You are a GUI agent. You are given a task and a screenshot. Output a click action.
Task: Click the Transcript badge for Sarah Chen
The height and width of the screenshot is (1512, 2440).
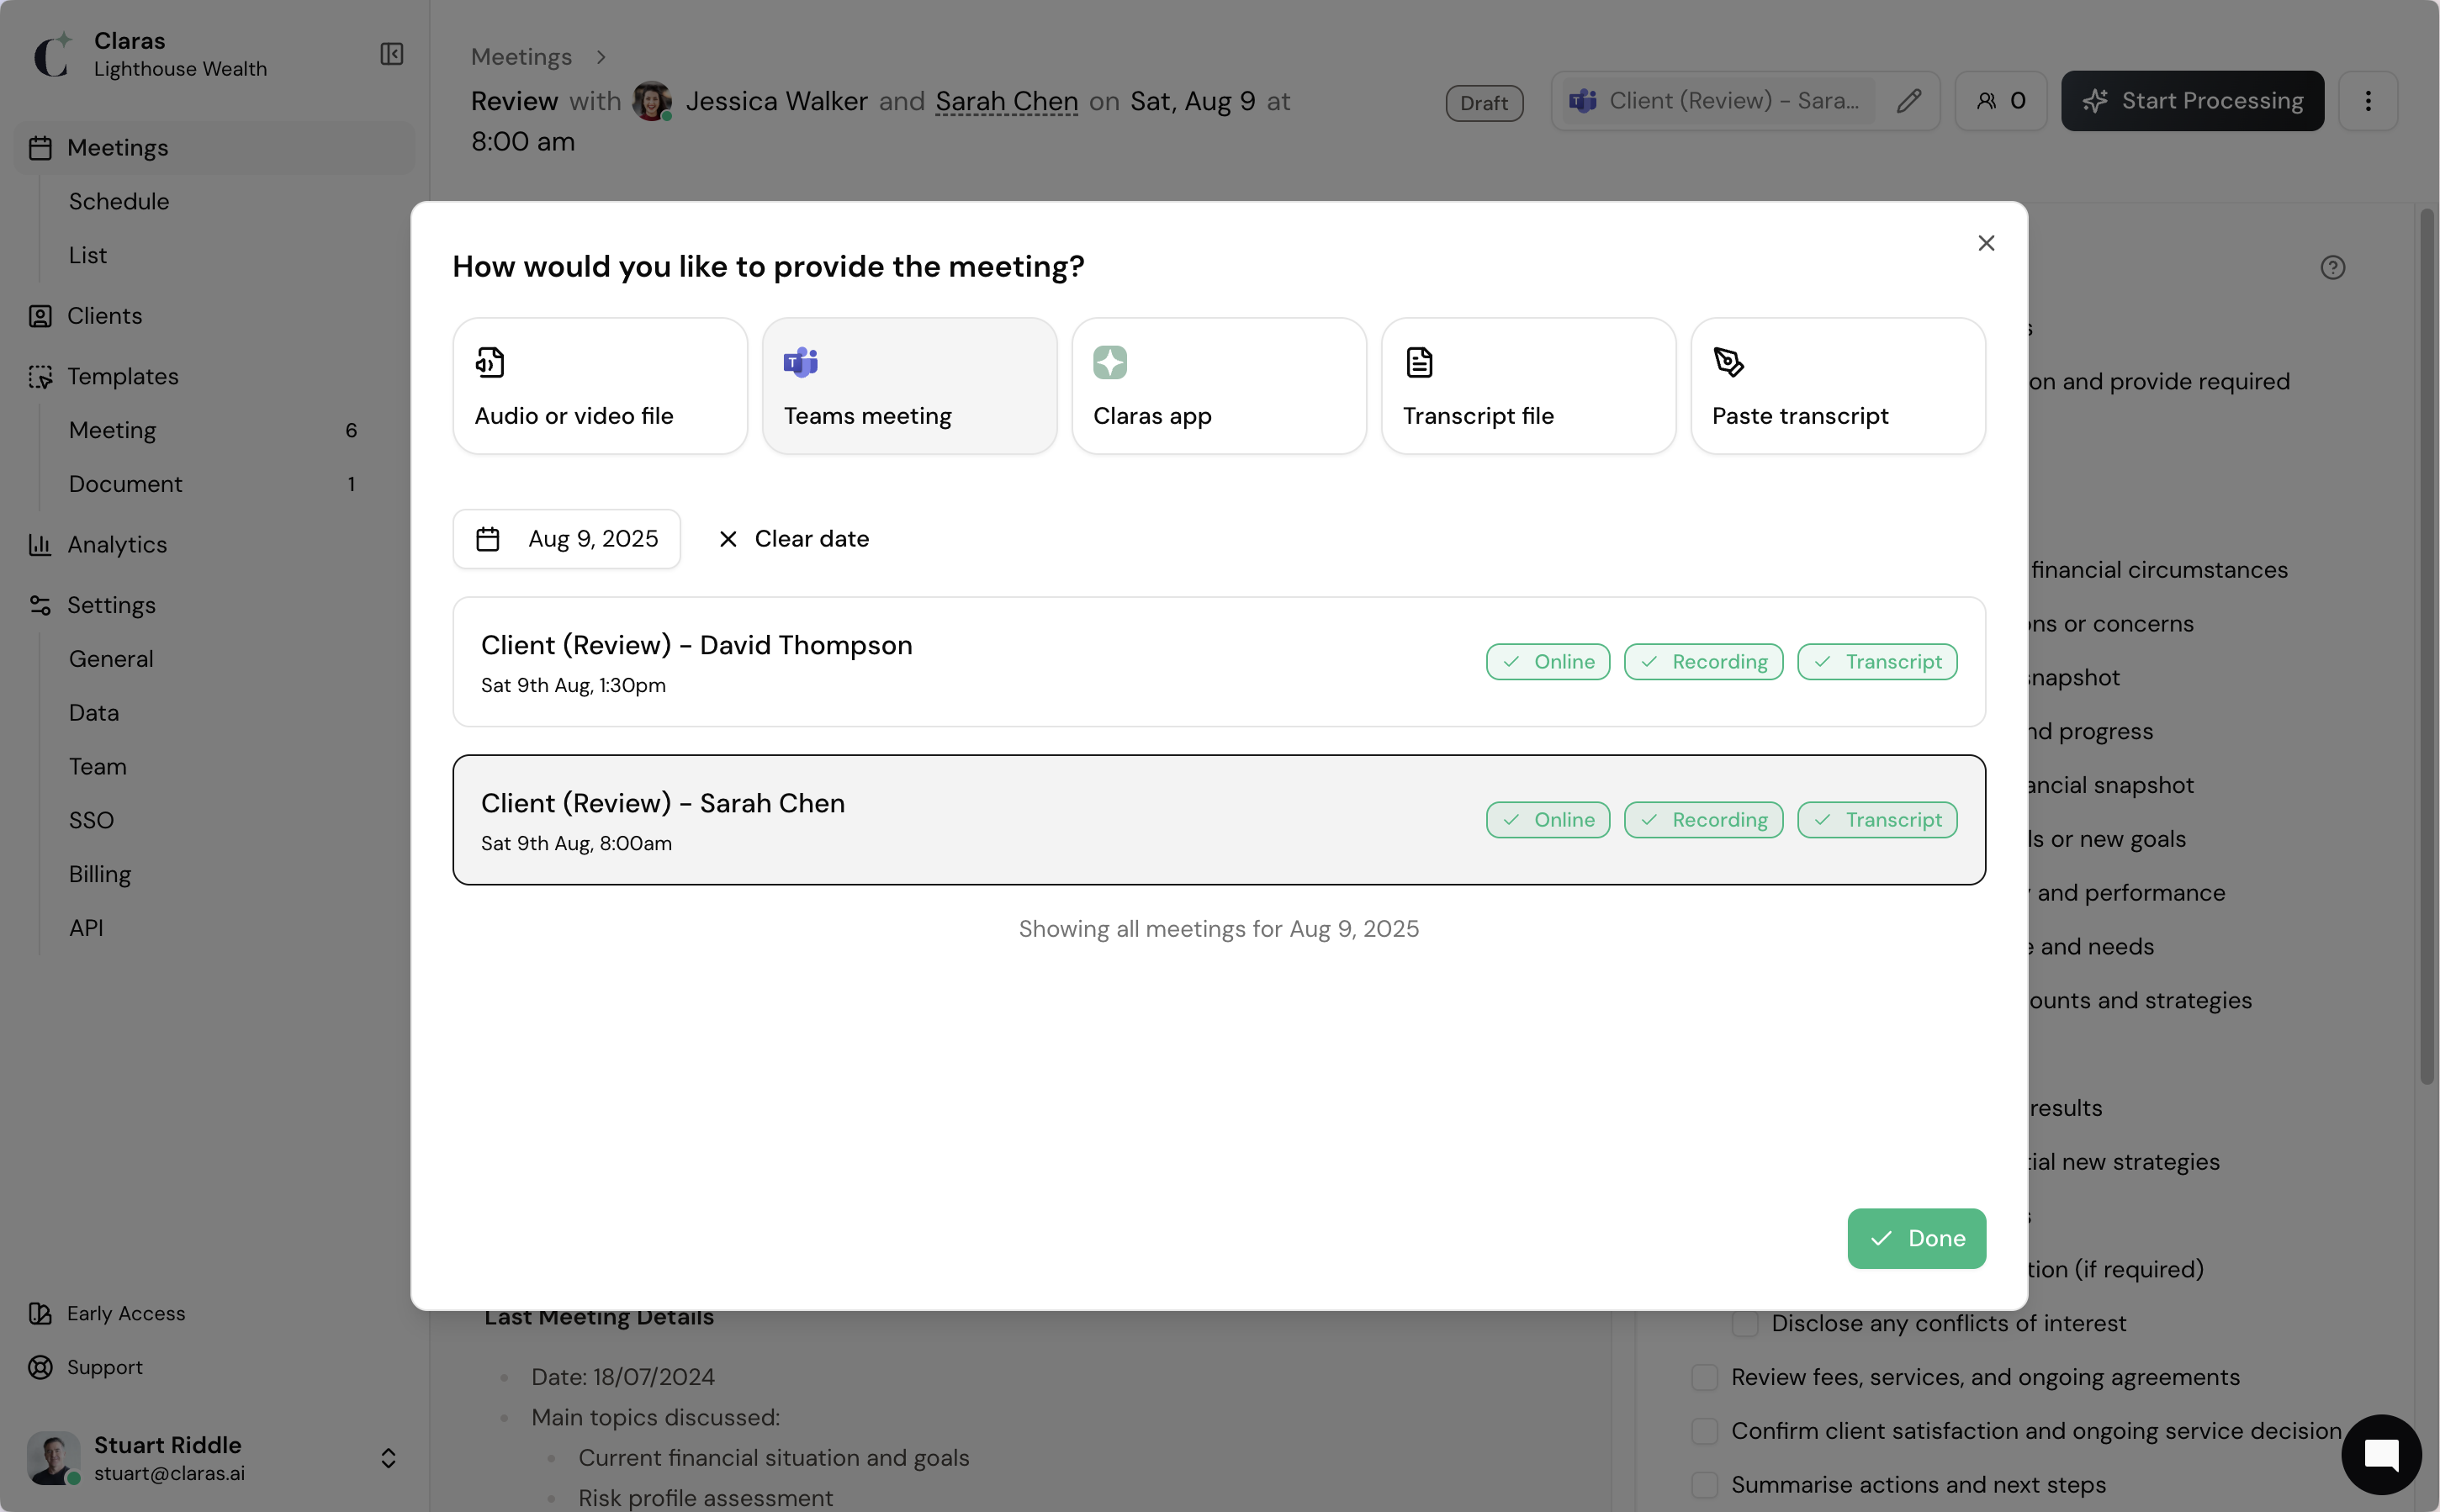[x=1877, y=820]
